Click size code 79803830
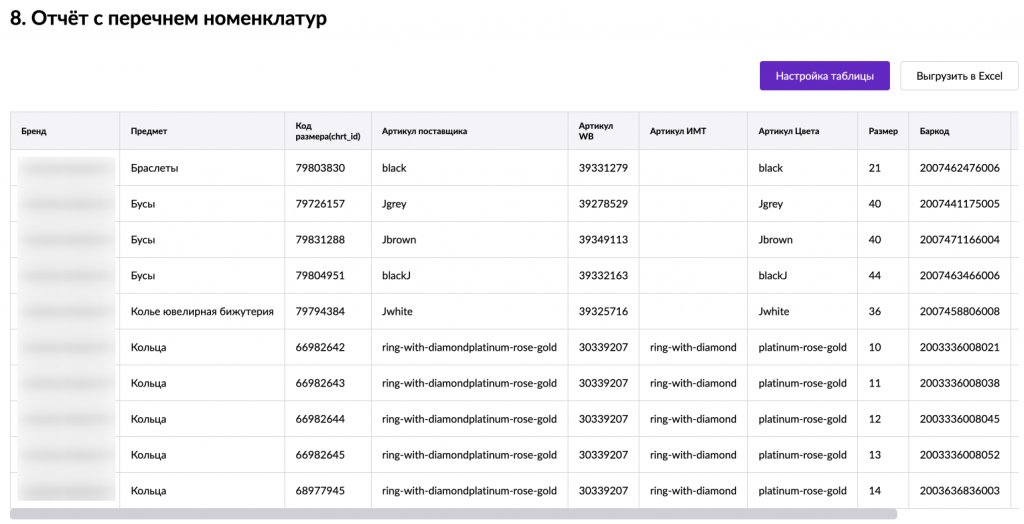Screen dimensions: 1024x524 [x=320, y=168]
